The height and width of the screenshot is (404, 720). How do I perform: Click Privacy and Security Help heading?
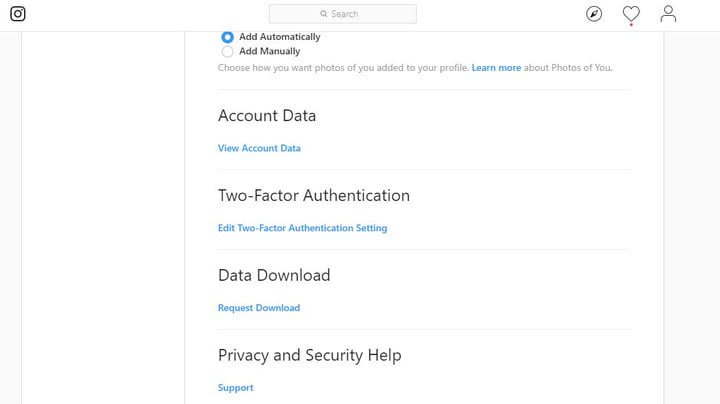[310, 355]
